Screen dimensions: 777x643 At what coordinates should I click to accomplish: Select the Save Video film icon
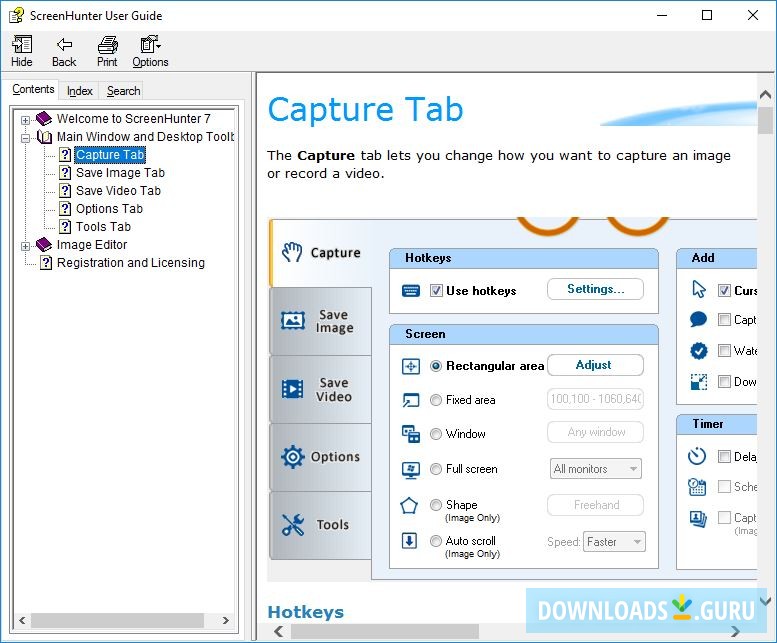(x=293, y=389)
